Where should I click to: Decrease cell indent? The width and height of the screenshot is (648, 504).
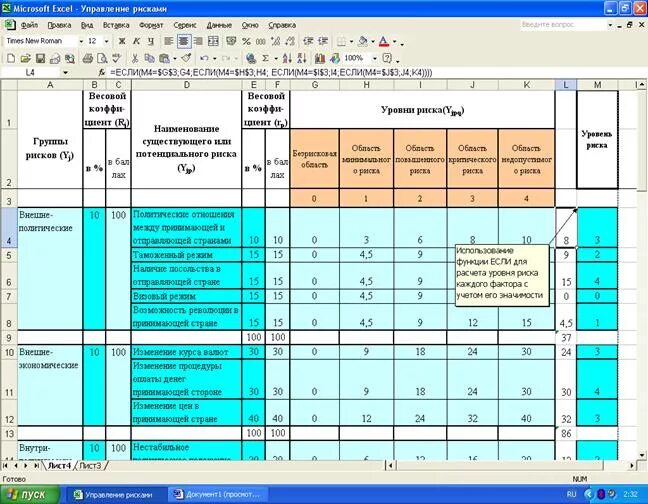coord(308,41)
